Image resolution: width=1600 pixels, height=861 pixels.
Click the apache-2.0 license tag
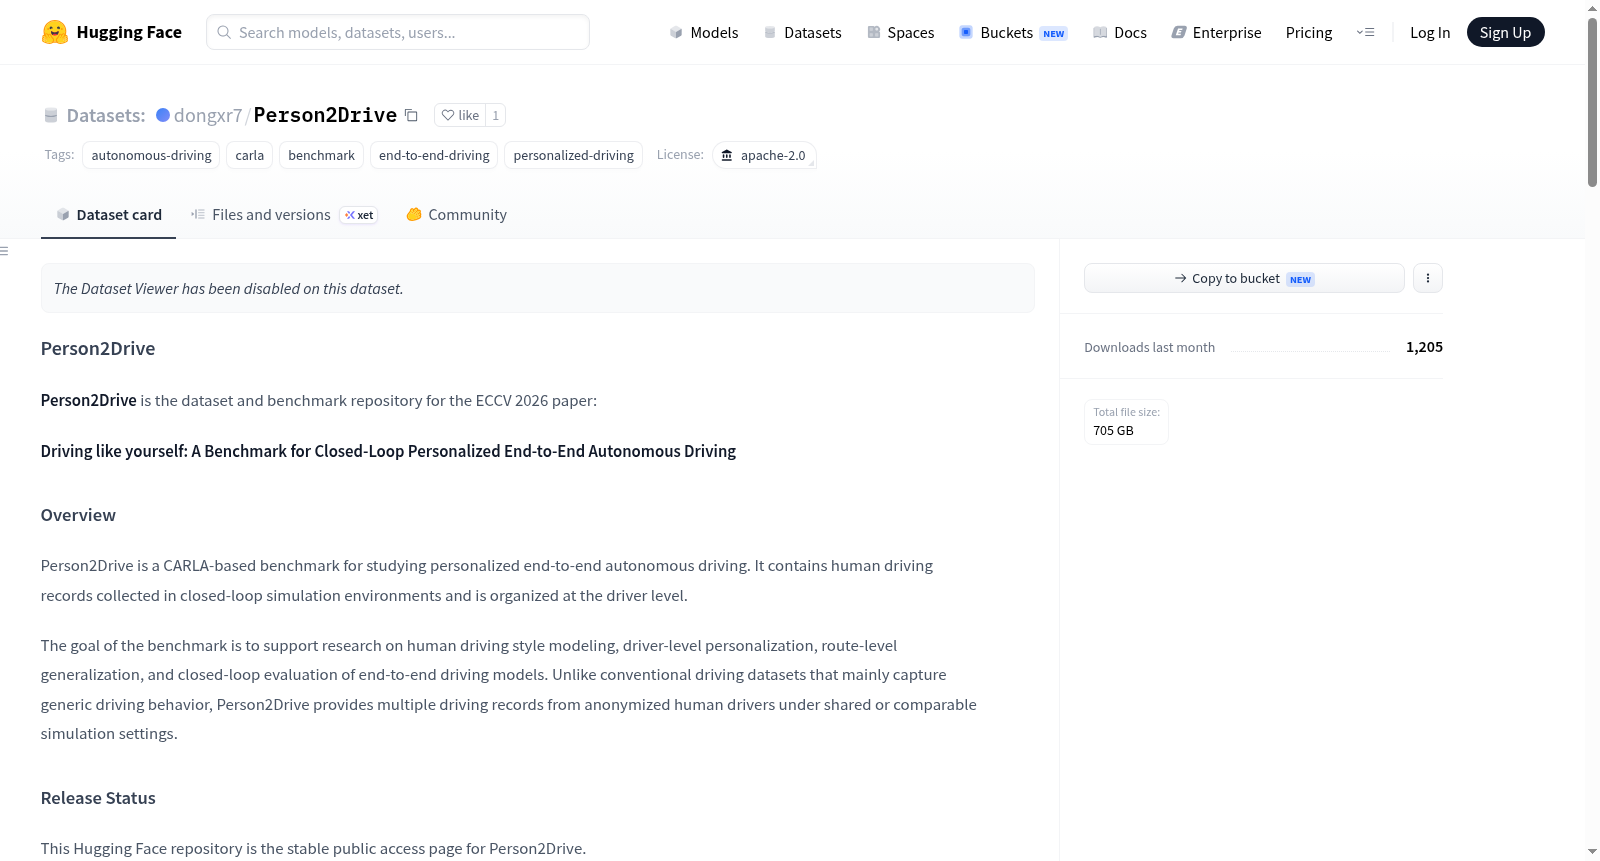tap(764, 155)
